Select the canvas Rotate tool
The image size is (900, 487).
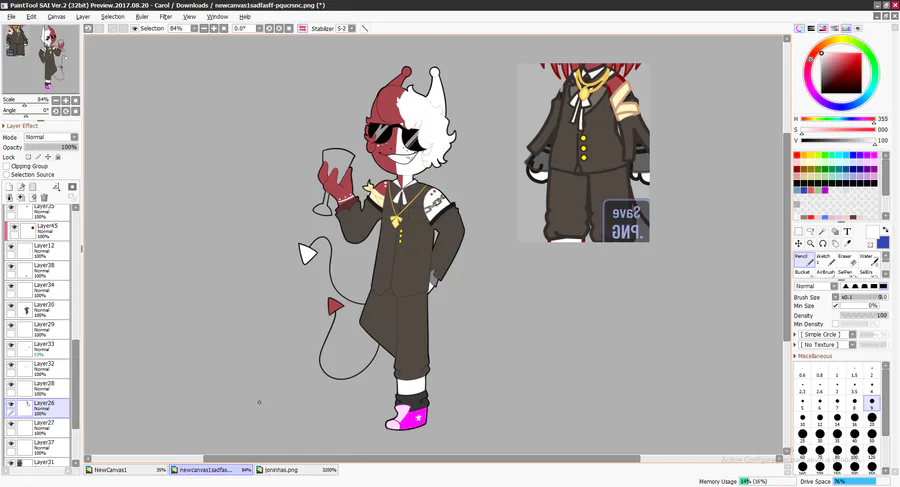[x=823, y=244]
